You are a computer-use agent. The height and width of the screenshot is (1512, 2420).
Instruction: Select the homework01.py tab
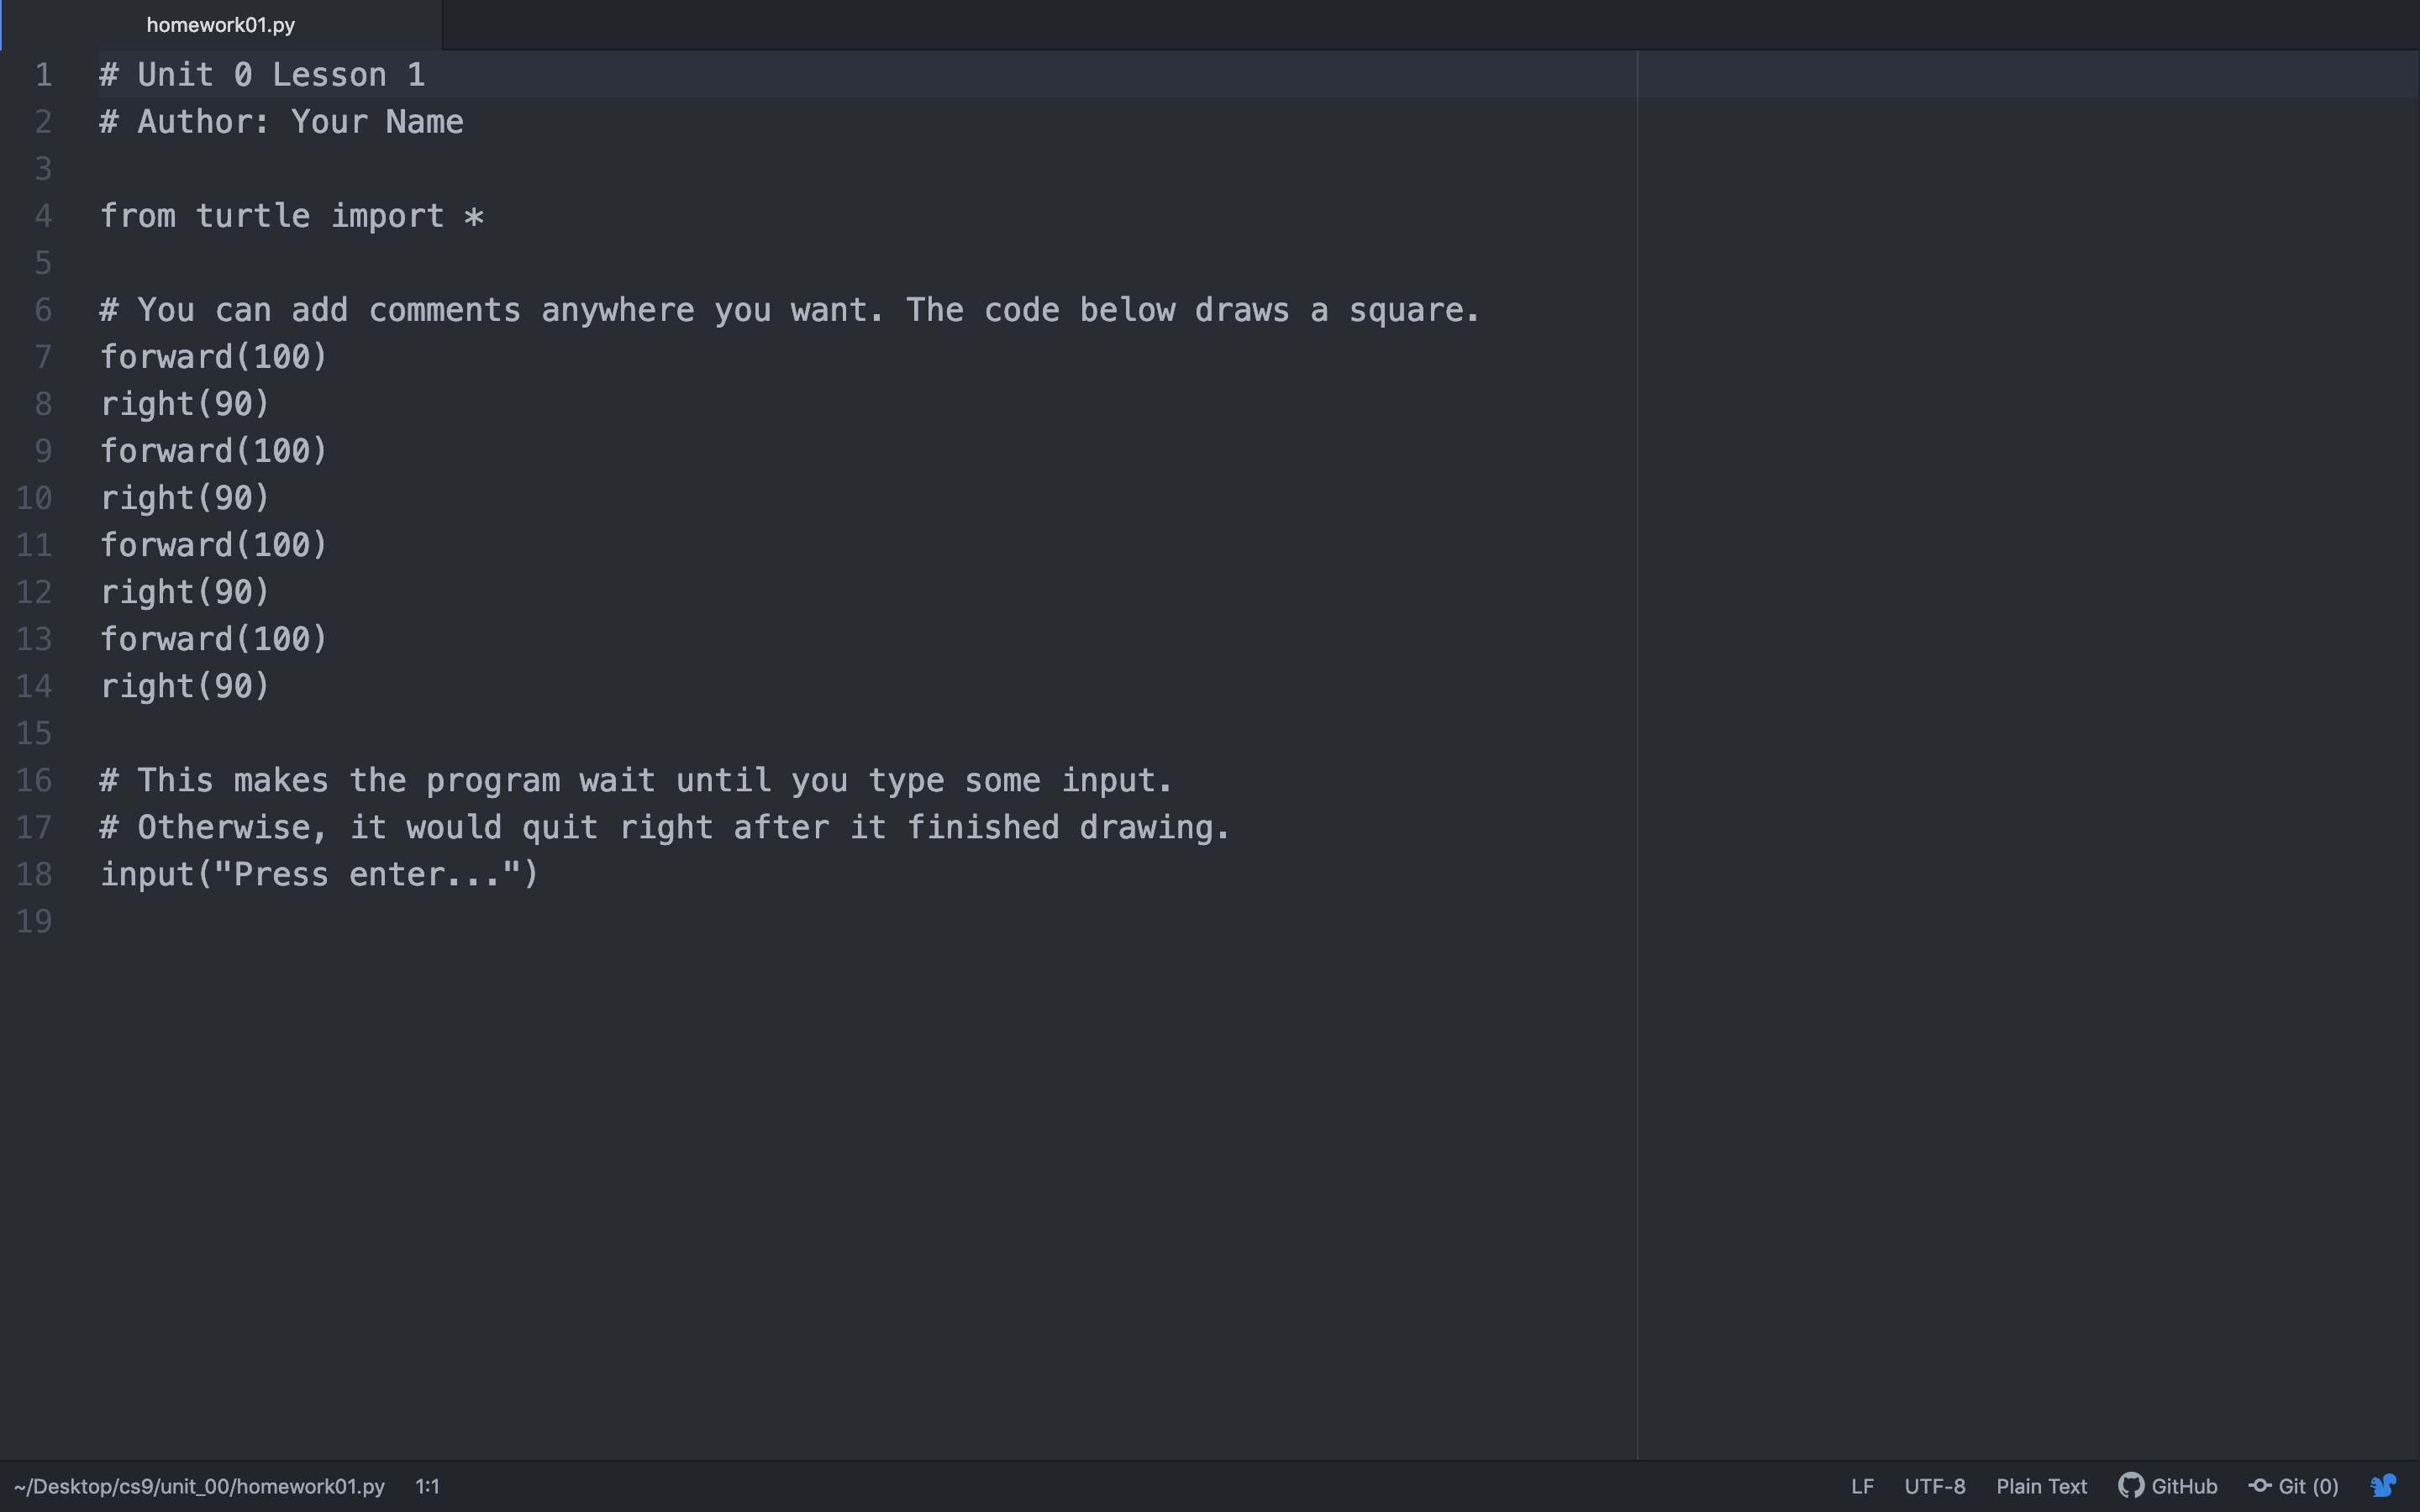pos(221,25)
